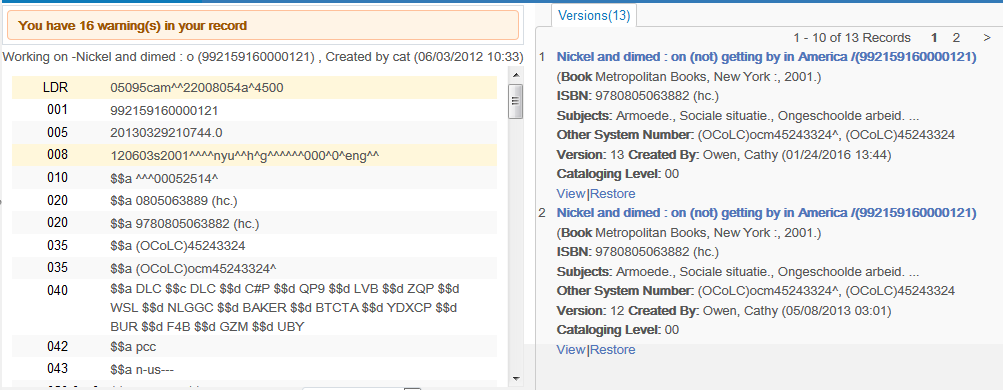The width and height of the screenshot is (1003, 390).
Task: Click the 042 tag label
Action: coord(57,347)
